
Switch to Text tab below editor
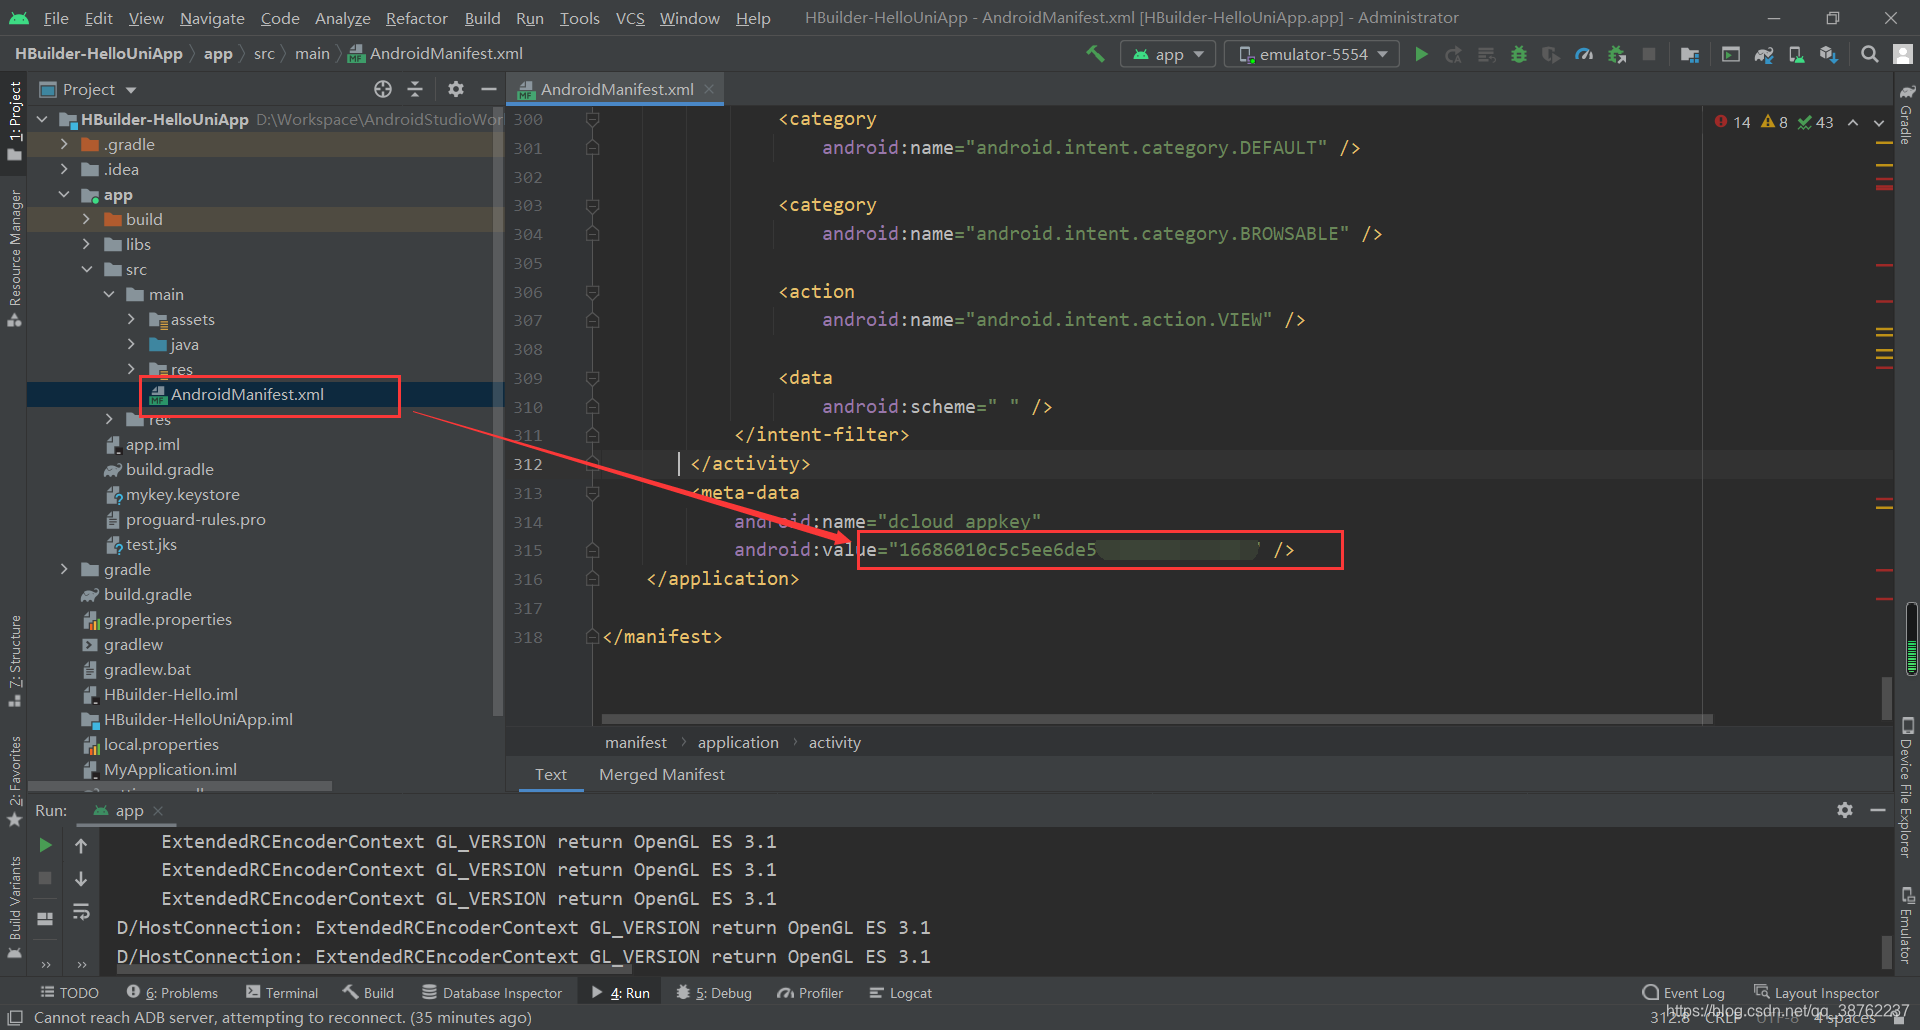tap(551, 775)
